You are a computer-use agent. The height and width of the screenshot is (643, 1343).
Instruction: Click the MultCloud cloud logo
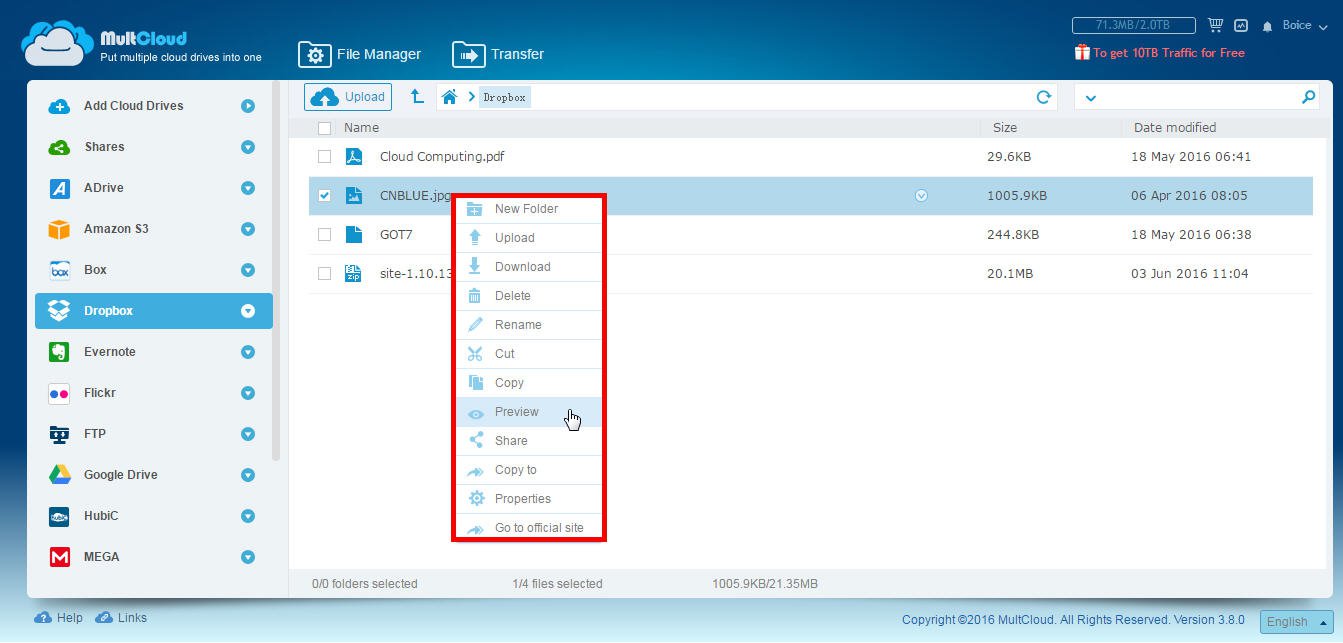tap(57, 43)
